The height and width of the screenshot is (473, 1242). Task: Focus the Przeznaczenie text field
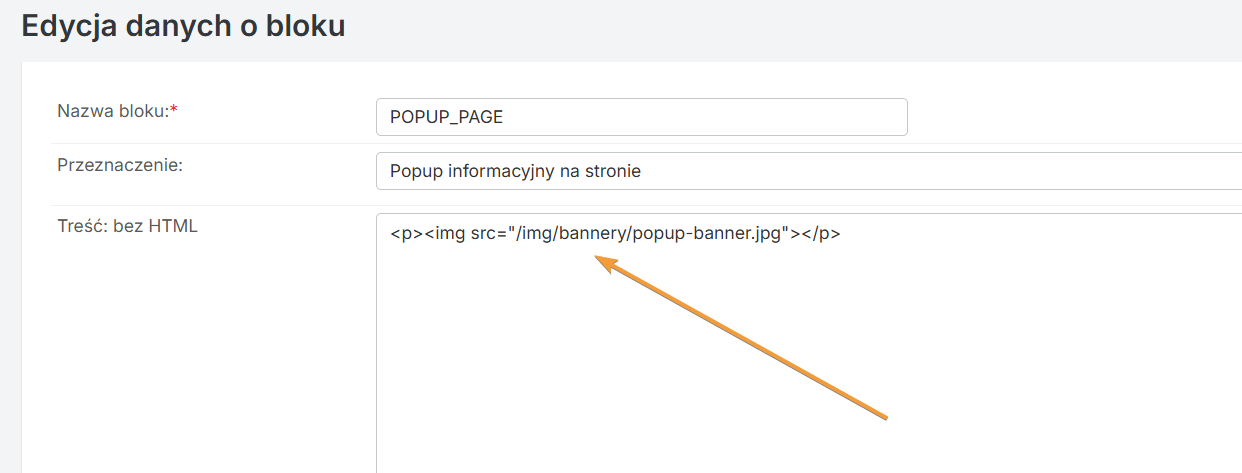809,171
